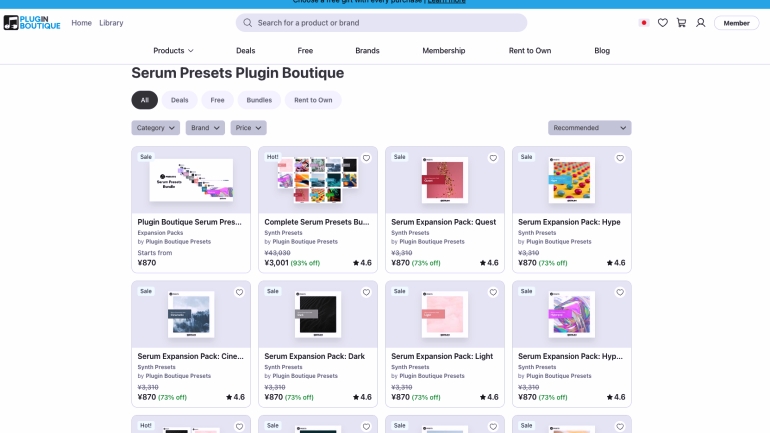Go to Deals in navigation bar

[246, 51]
